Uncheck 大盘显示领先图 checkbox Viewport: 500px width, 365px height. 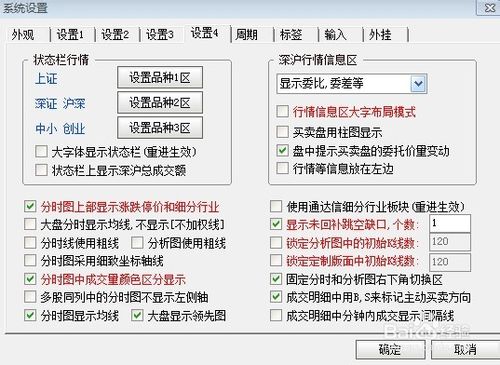pyautogui.click(x=137, y=315)
